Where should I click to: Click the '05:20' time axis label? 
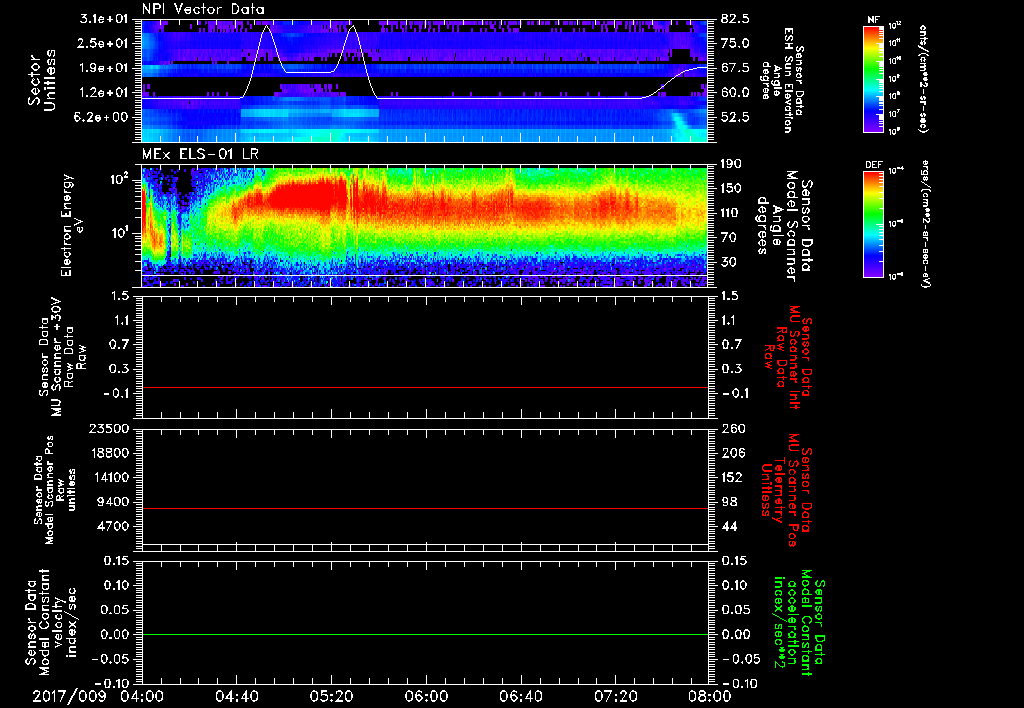(x=332, y=696)
